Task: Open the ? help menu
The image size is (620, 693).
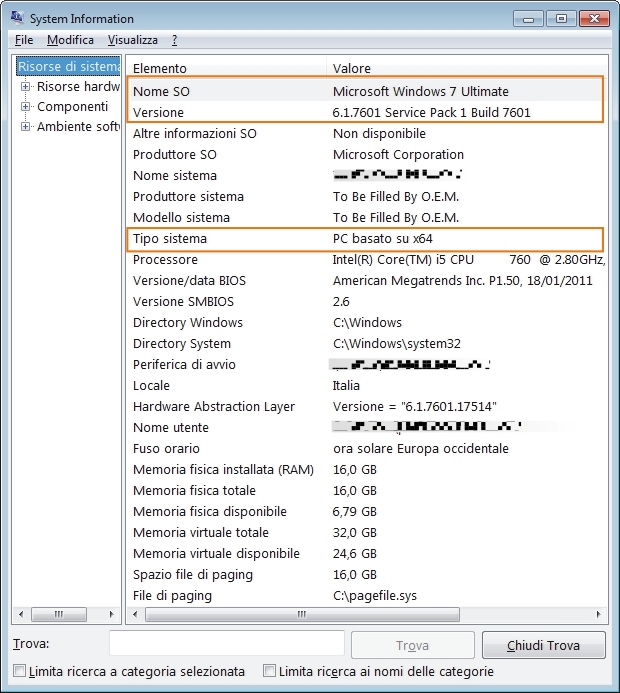Action: click(175, 40)
